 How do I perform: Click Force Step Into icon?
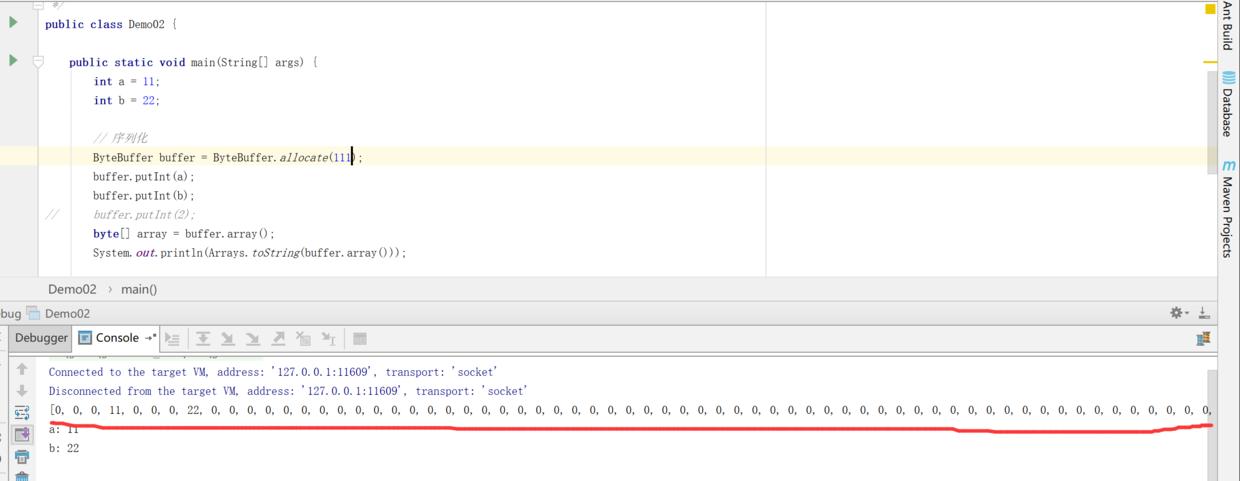pos(253,339)
